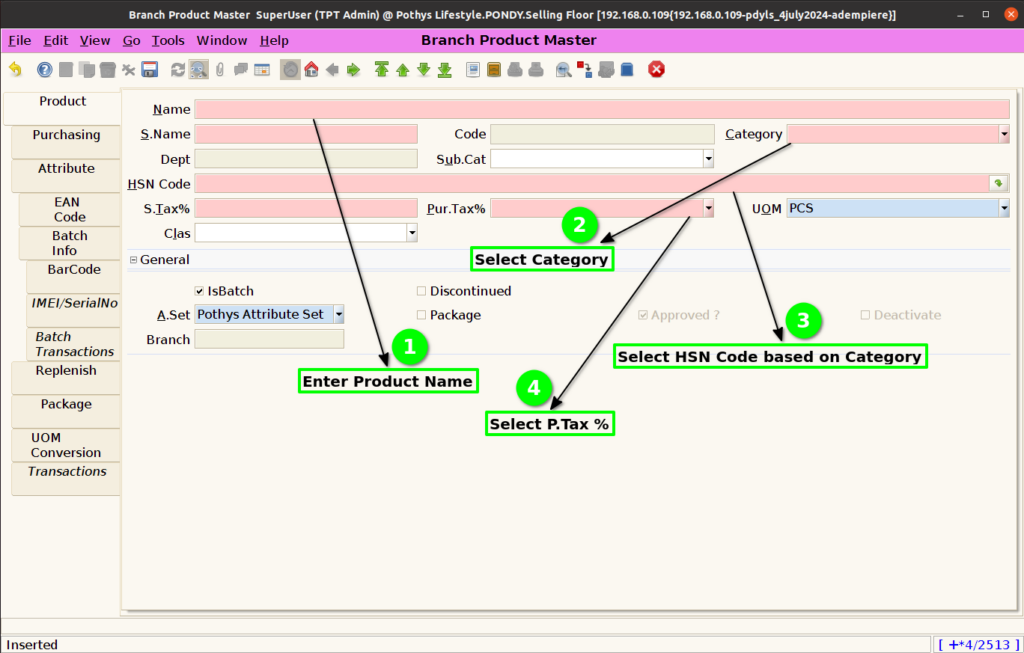Collapse the General section
Viewport: 1024px width, 653px height.
[133, 260]
